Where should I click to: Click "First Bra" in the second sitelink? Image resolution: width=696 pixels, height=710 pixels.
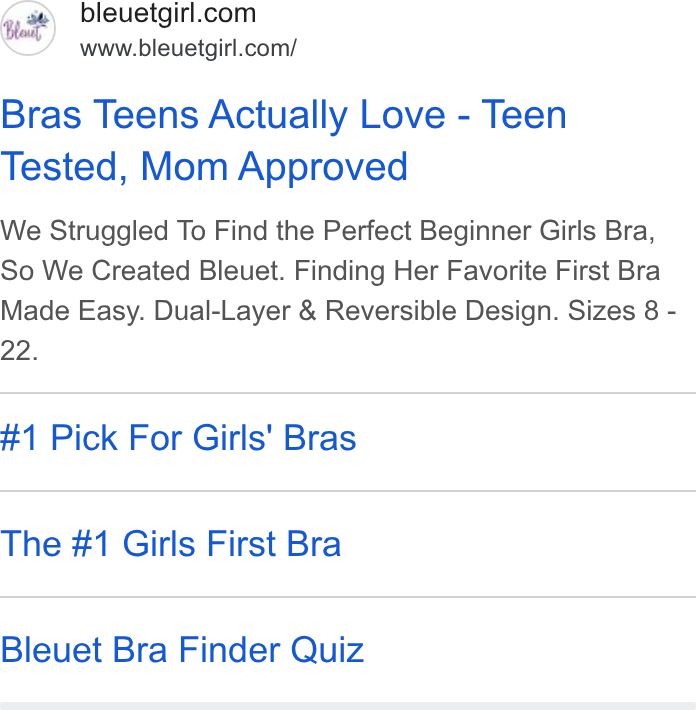tap(274, 543)
